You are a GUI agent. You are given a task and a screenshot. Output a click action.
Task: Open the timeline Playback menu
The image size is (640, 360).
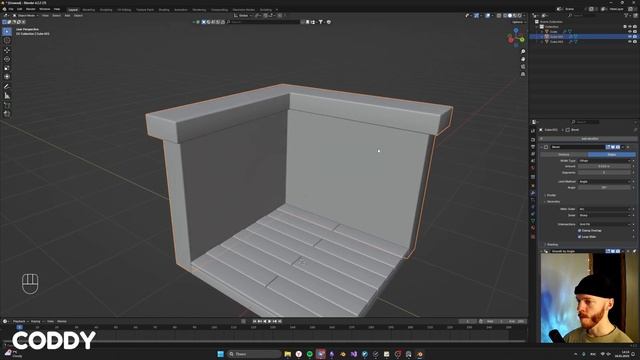coord(19,322)
